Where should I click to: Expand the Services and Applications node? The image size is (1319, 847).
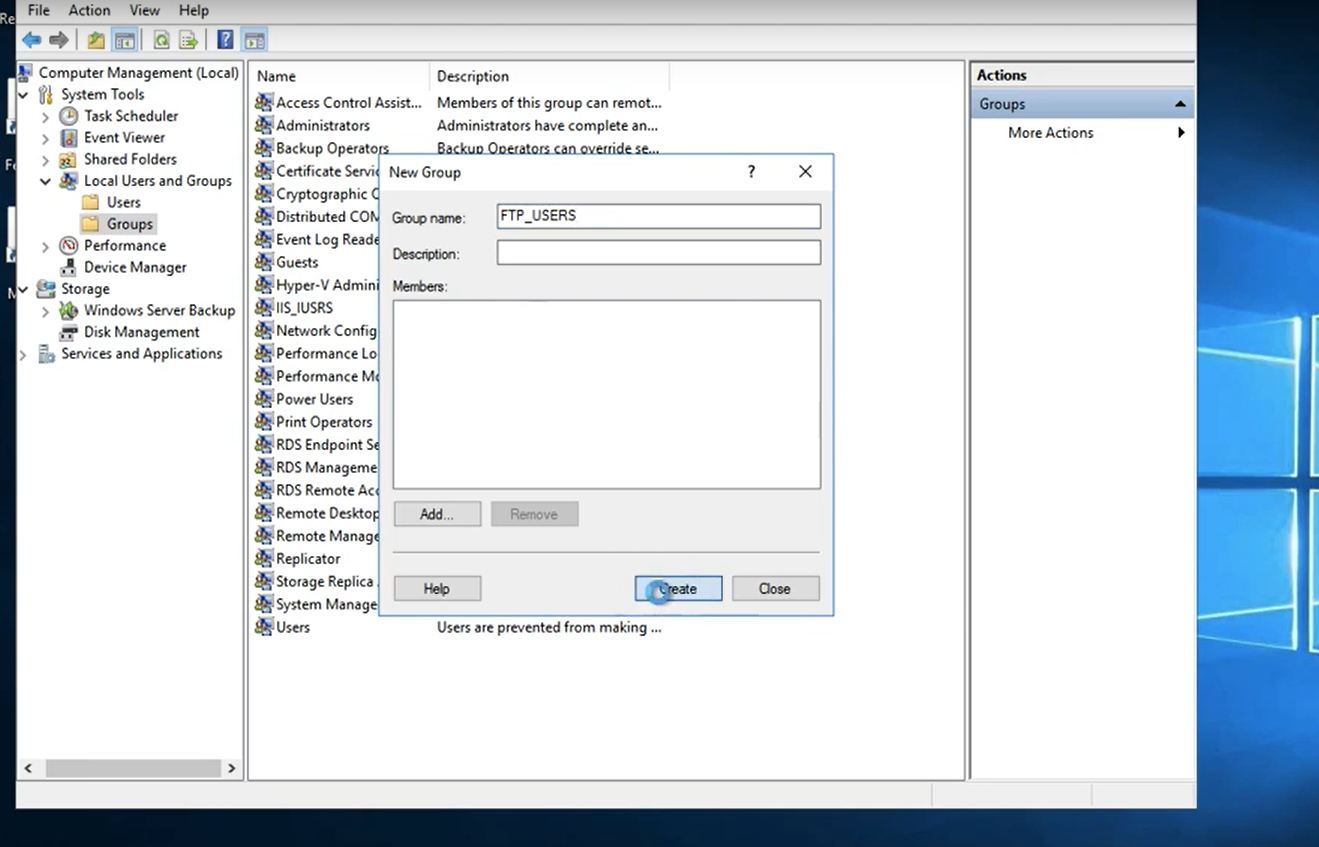point(23,355)
